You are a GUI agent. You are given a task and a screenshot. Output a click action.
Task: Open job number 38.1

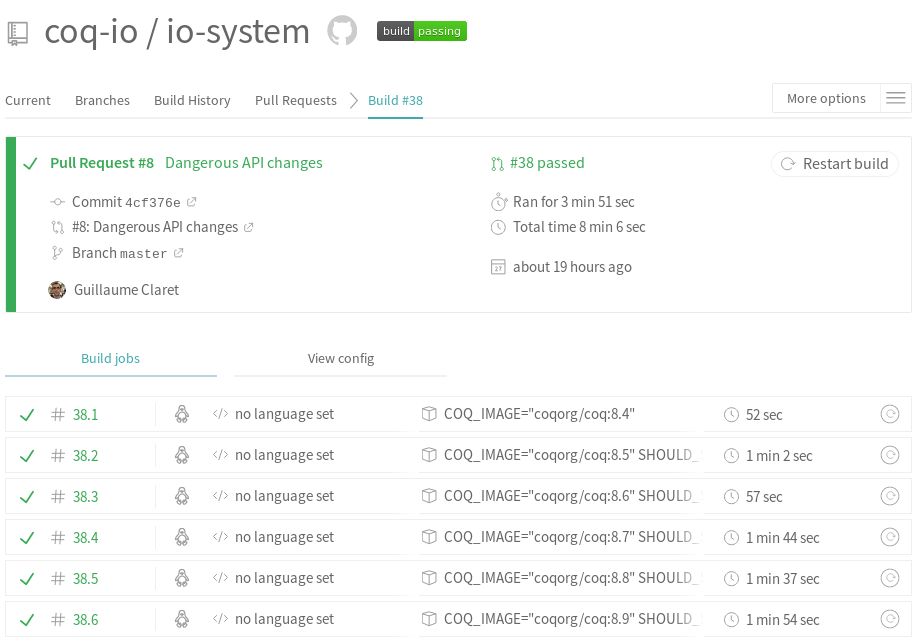click(85, 415)
